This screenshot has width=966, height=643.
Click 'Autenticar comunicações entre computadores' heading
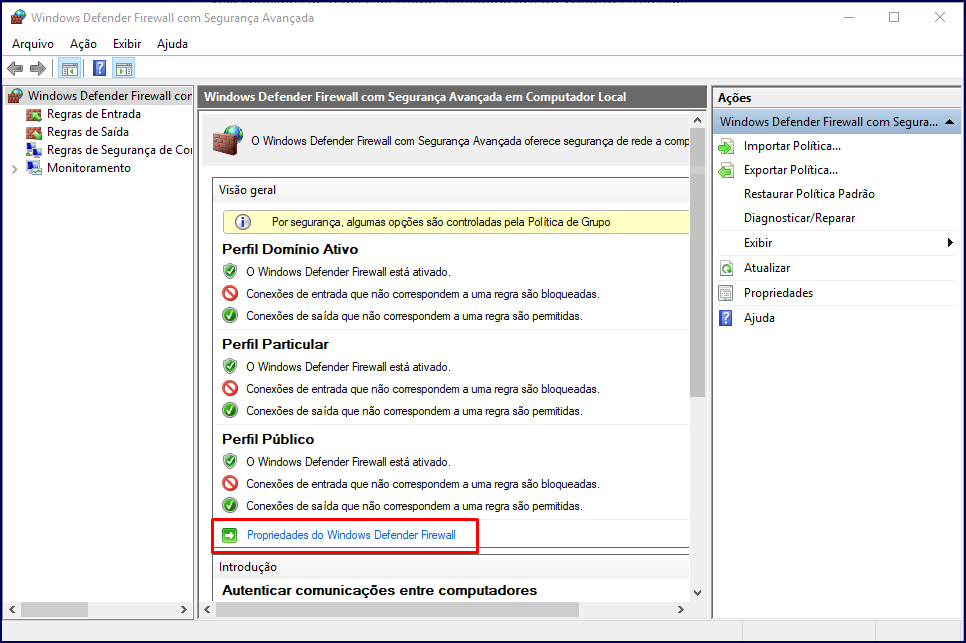(380, 591)
